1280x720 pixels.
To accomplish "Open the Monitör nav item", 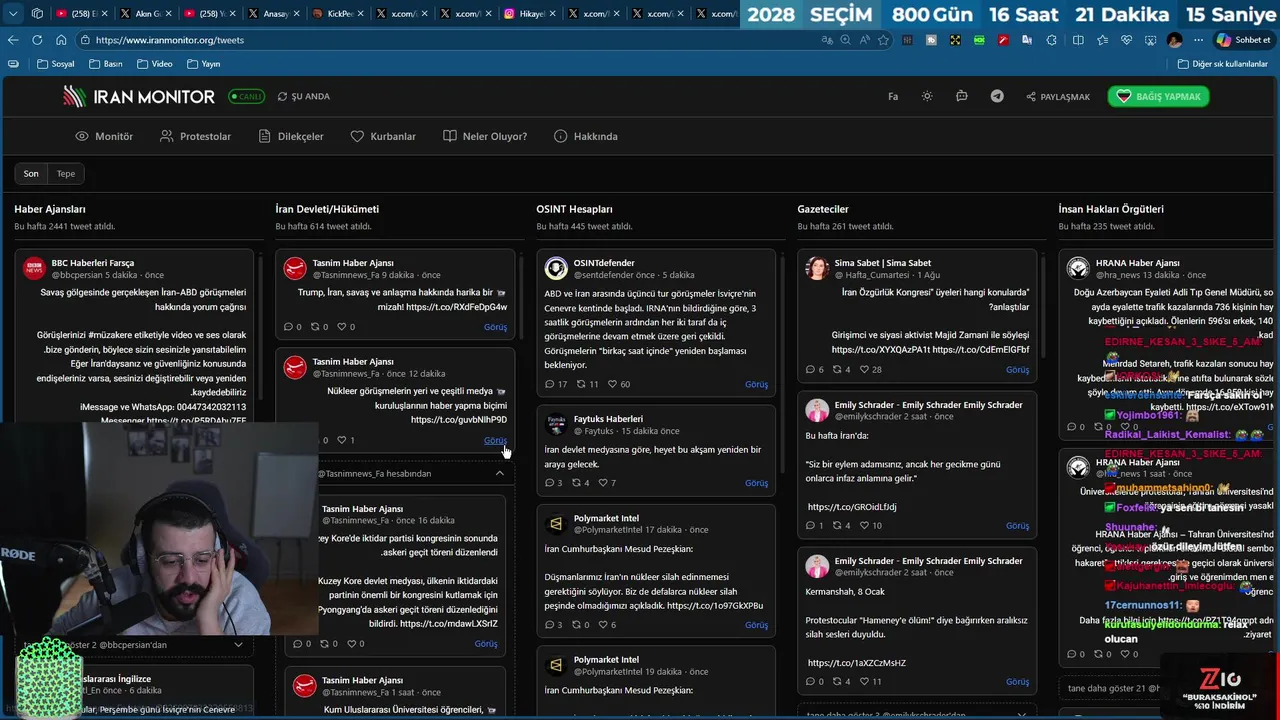I will tap(104, 136).
